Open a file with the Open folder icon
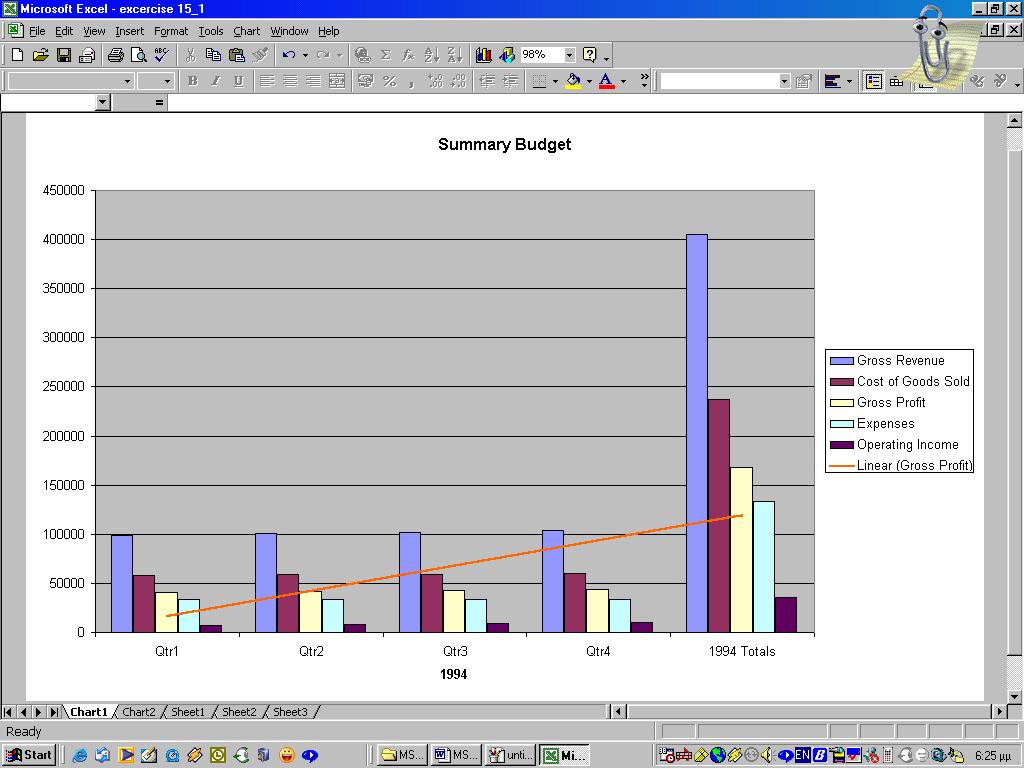Viewport: 1024px width, 768px height. tap(40, 55)
